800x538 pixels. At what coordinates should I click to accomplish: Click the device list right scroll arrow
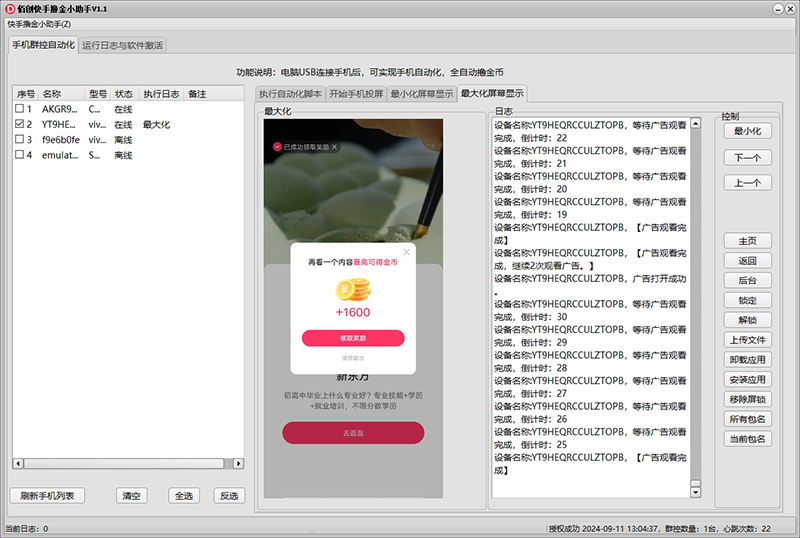point(238,463)
